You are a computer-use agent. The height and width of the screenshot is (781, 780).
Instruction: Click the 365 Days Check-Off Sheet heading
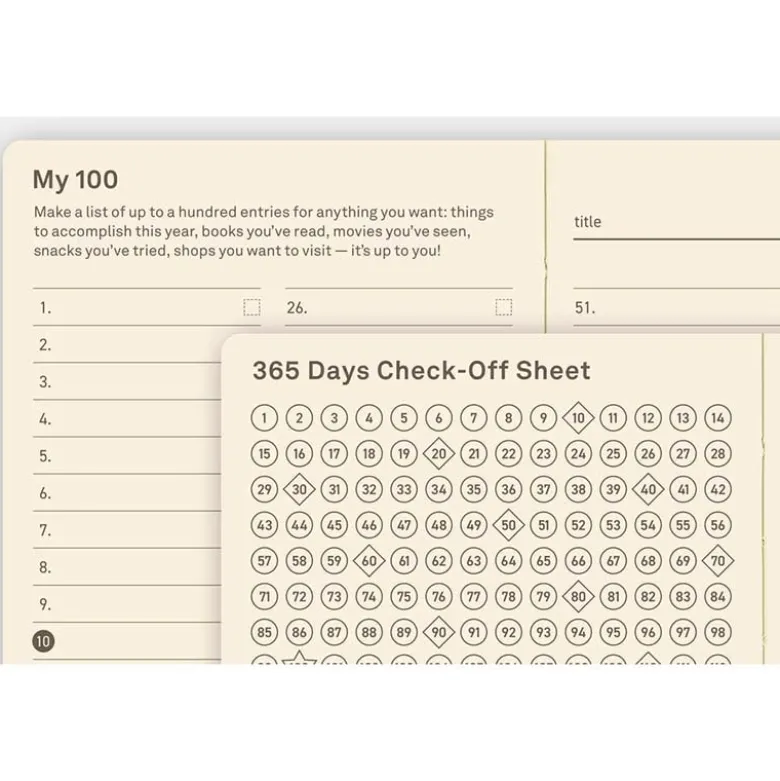pos(421,371)
